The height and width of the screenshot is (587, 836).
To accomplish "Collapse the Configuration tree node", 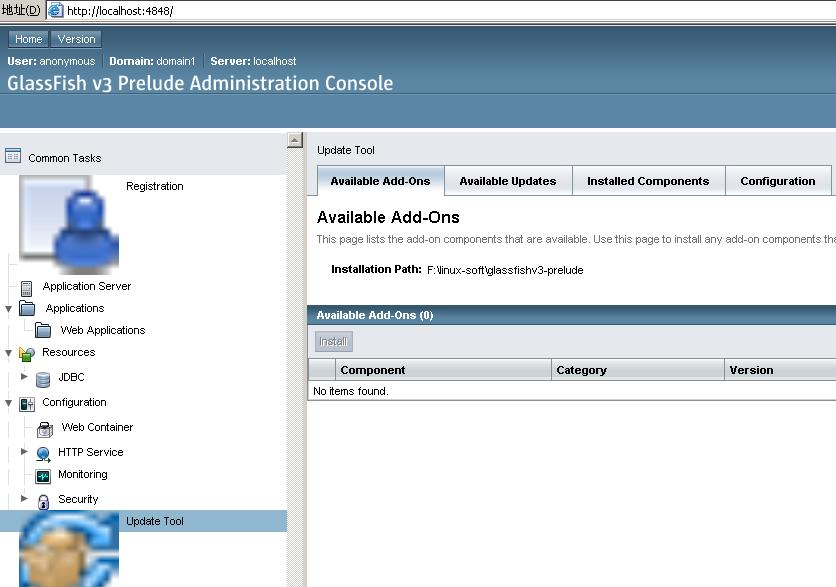I will tap(9, 403).
